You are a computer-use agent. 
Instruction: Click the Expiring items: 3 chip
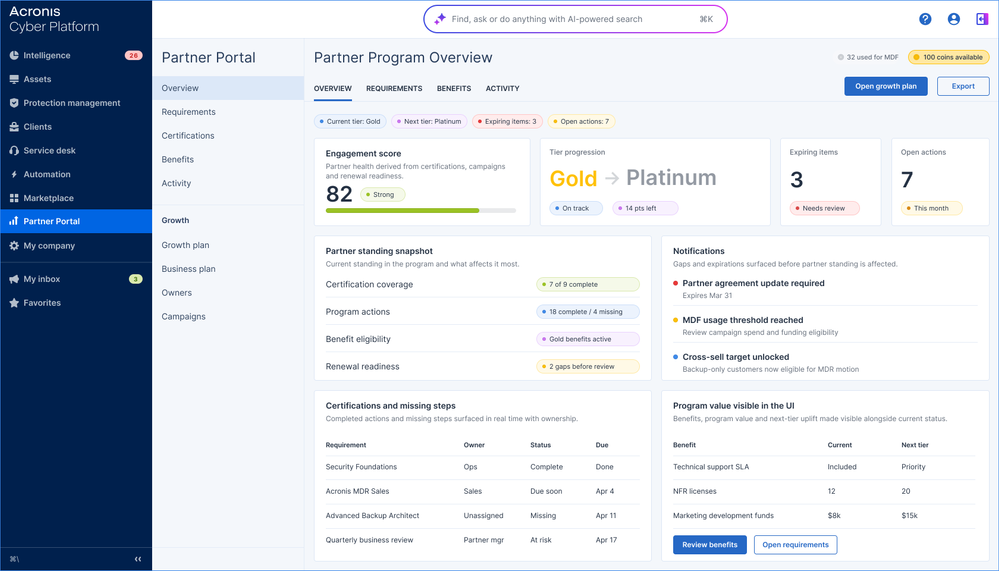pos(508,121)
